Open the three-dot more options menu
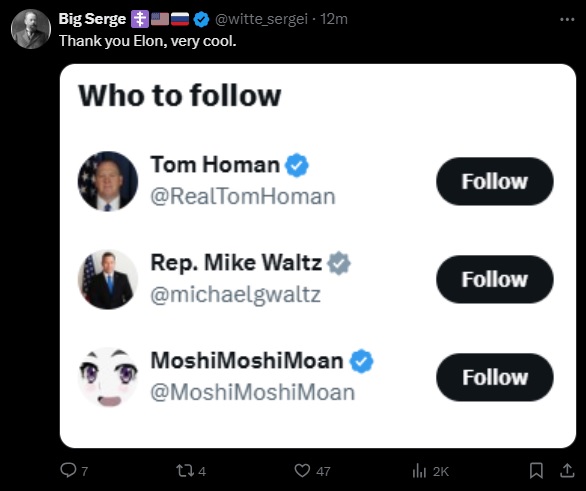Viewport: 586px width, 491px height. 567,19
